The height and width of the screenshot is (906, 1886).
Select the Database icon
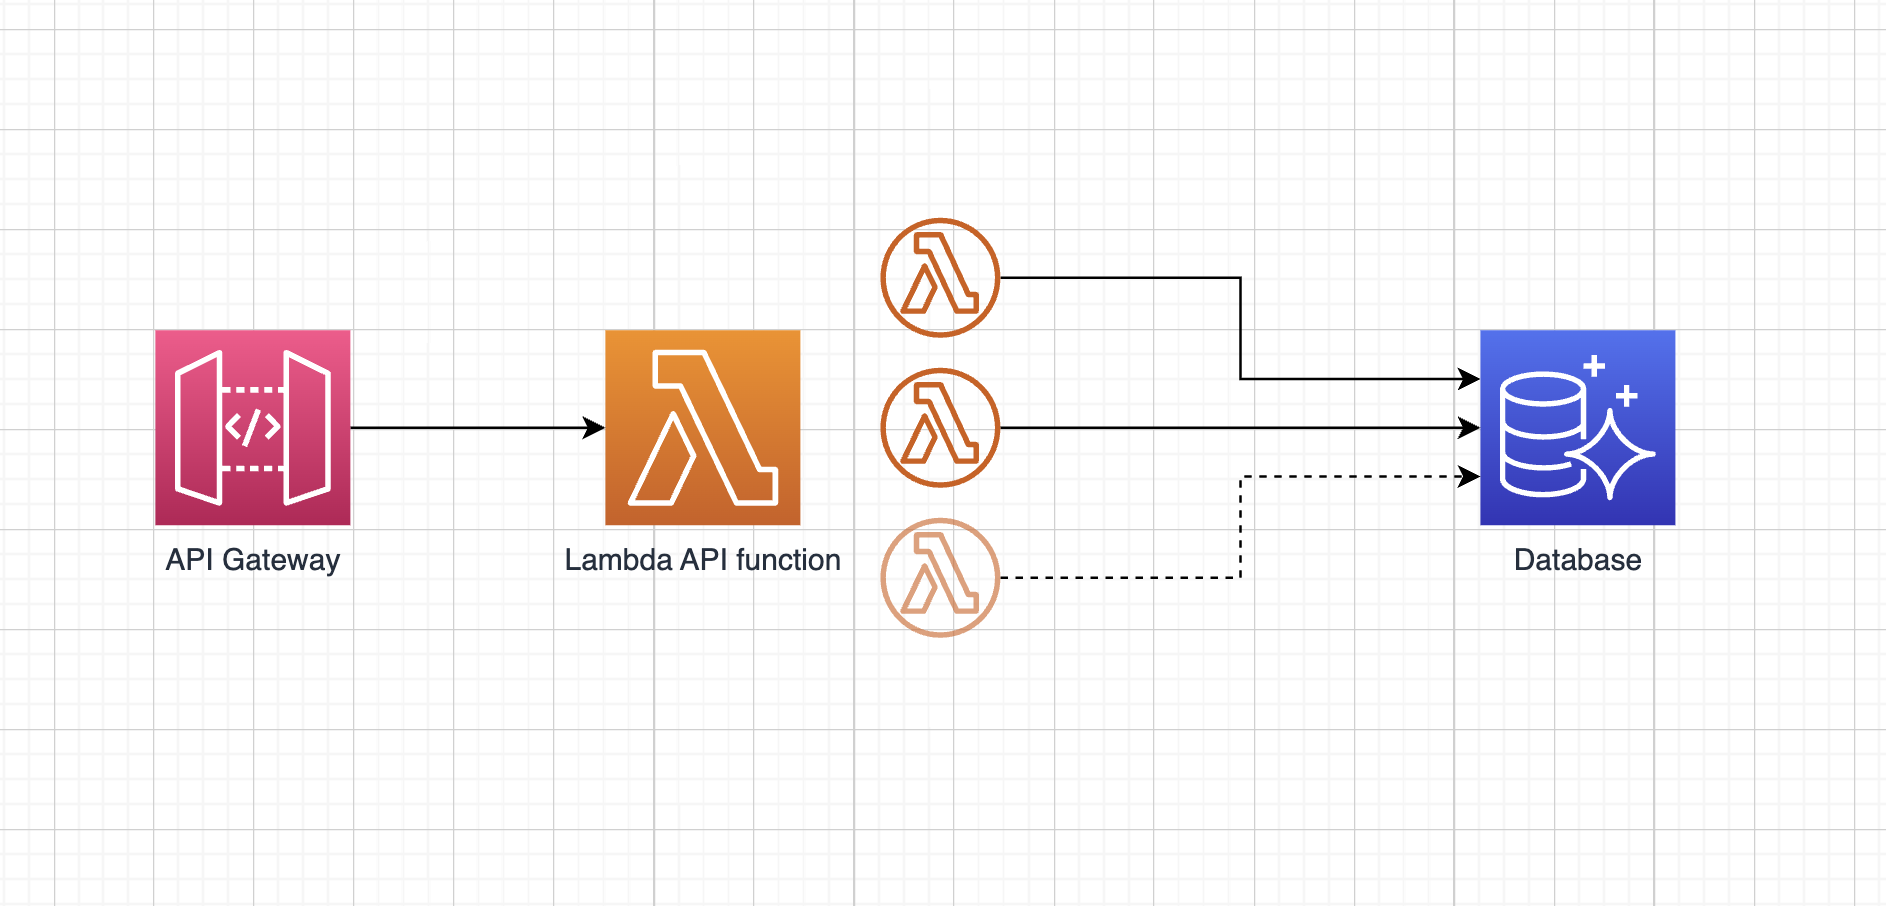coord(1576,427)
